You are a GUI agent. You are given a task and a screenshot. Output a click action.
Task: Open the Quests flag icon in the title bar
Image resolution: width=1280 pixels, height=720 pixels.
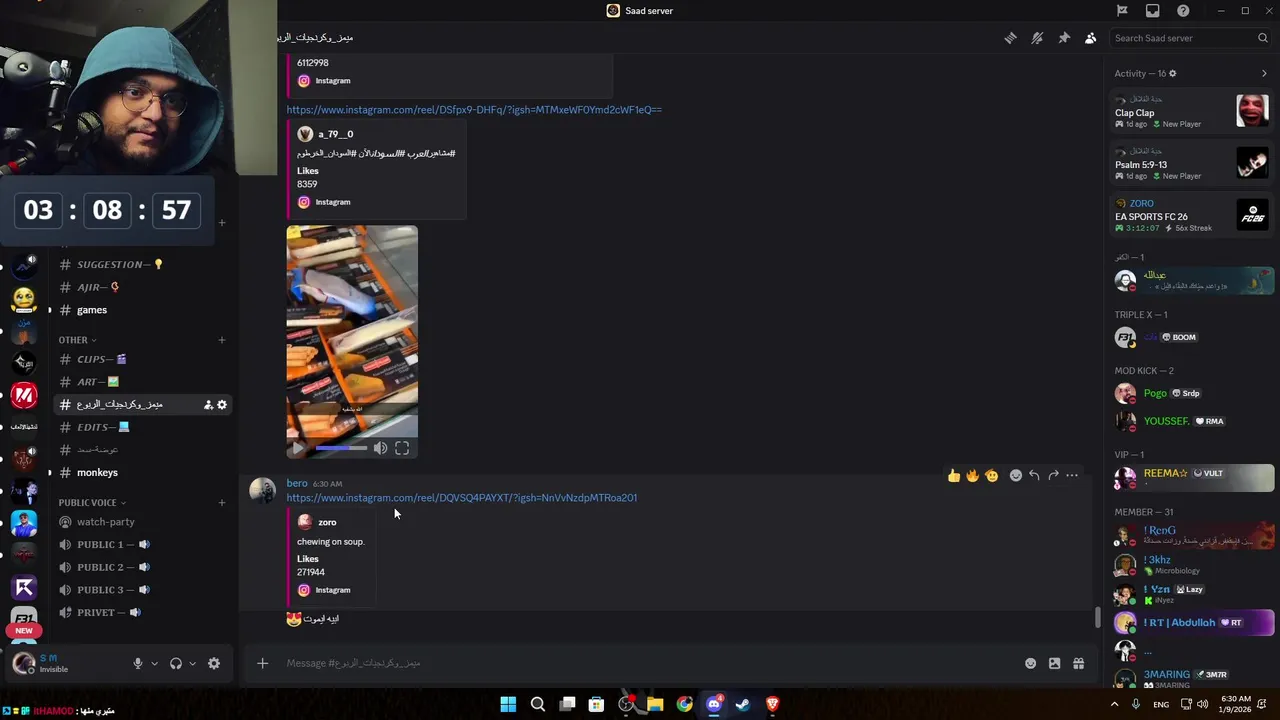pos(1122,11)
